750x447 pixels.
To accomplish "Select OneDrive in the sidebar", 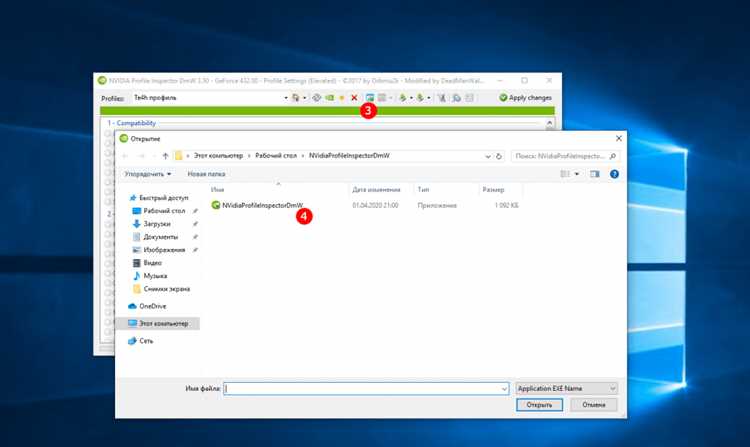I will pyautogui.click(x=152, y=306).
